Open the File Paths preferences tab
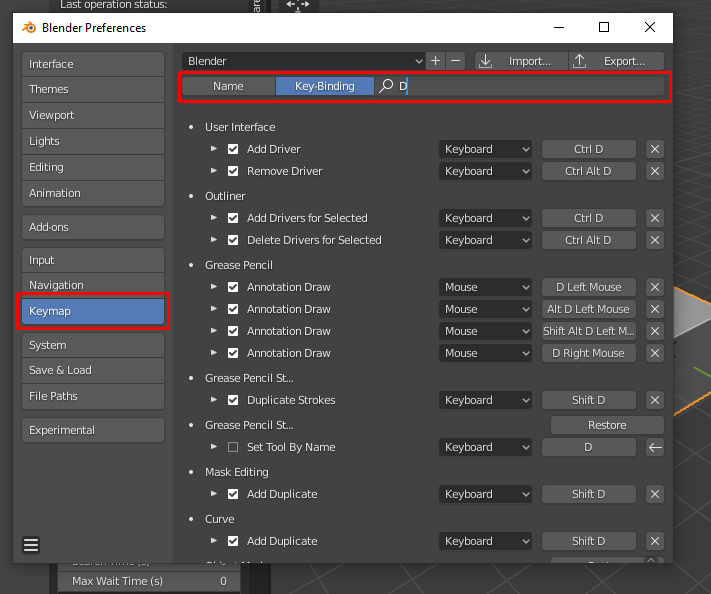Image resolution: width=711 pixels, height=594 pixels. 93,396
